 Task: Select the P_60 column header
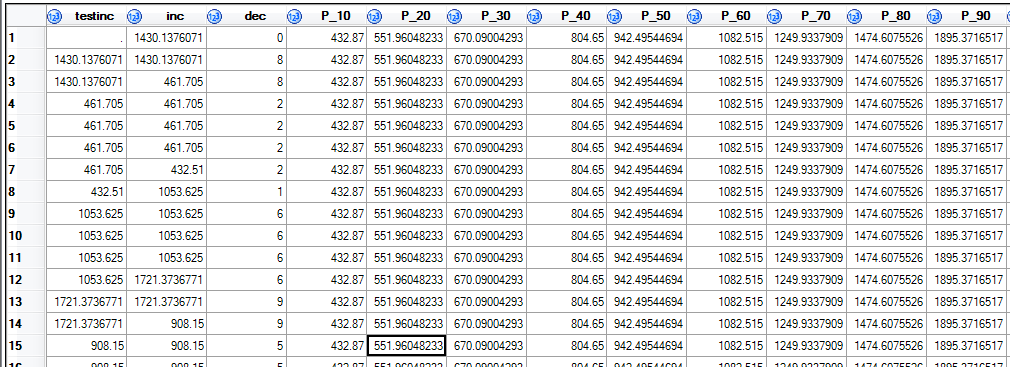coord(727,15)
